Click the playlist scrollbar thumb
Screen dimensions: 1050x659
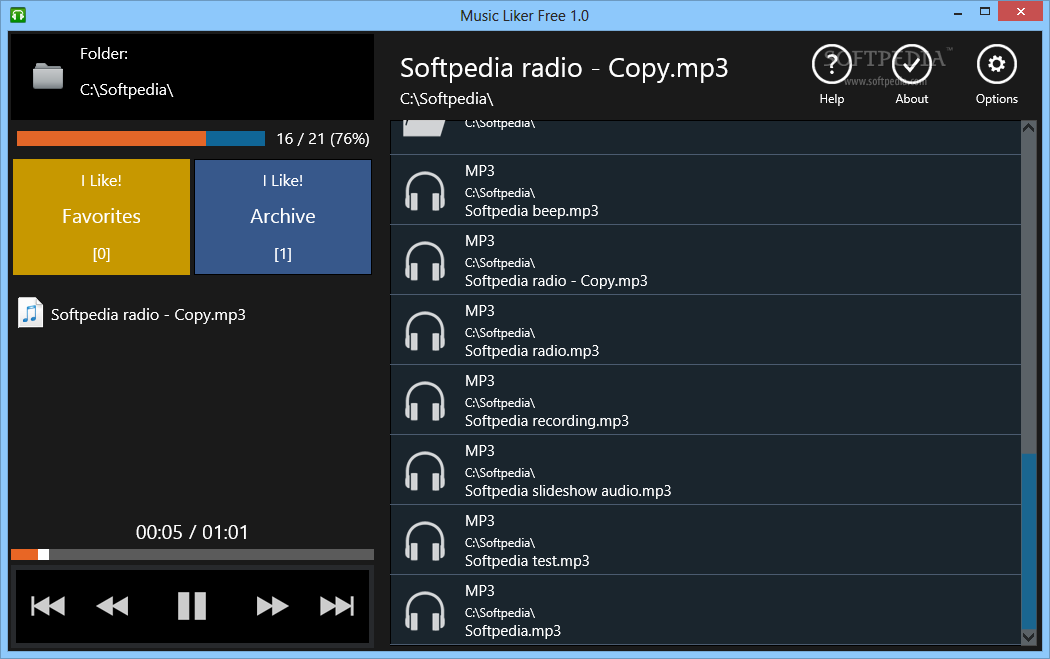click(x=1029, y=541)
